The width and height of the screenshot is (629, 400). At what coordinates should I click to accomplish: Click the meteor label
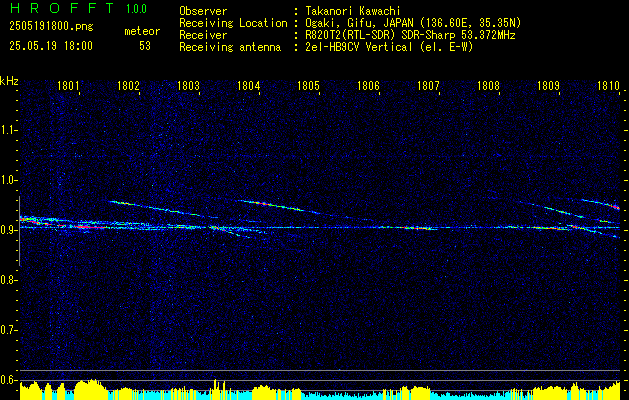point(142,31)
